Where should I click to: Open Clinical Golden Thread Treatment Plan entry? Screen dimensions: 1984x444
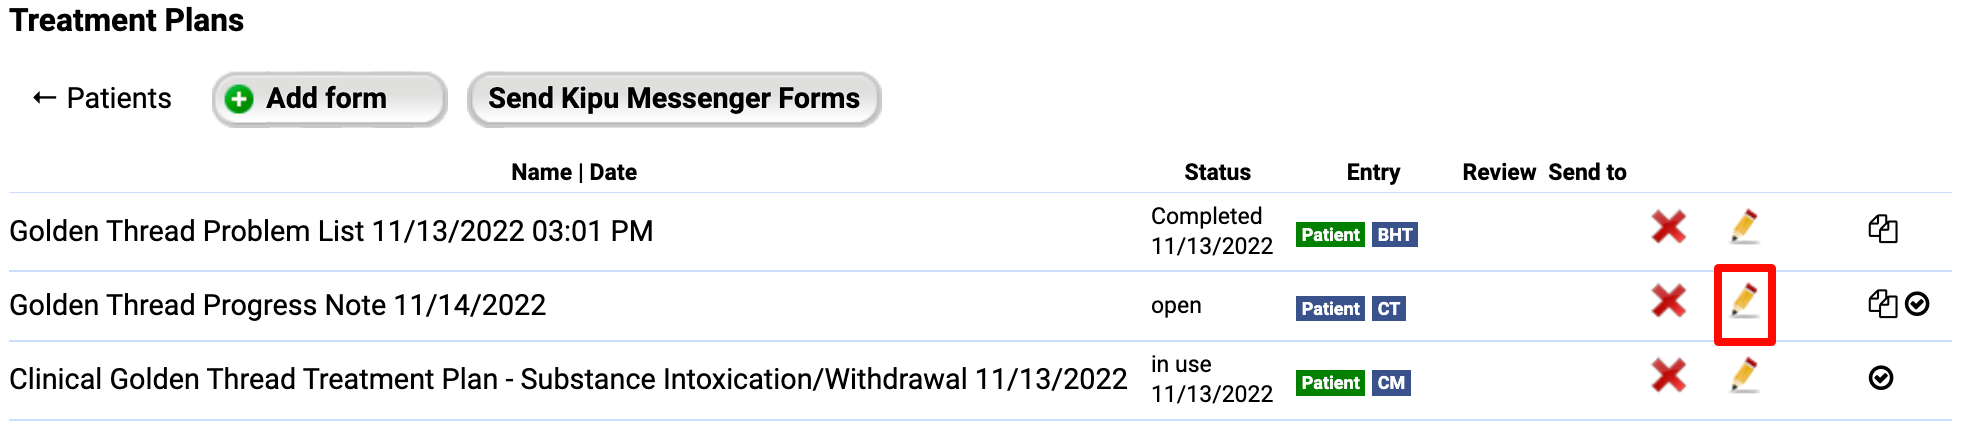coord(568,379)
